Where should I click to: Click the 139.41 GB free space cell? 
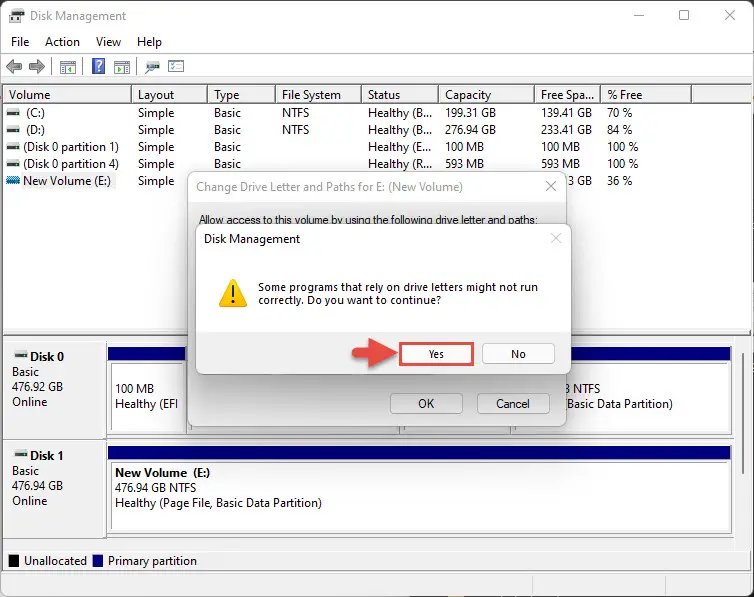pos(566,113)
